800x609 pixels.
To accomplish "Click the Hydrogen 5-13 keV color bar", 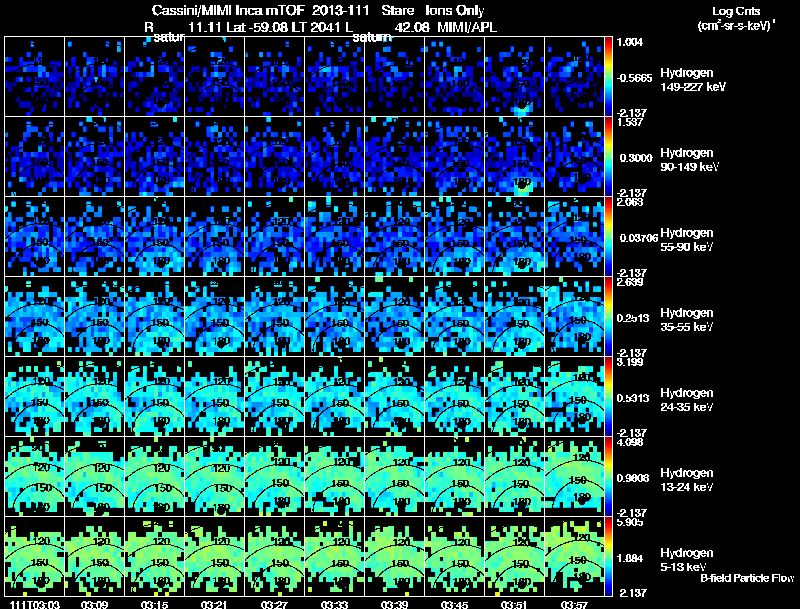I will click(x=608, y=557).
